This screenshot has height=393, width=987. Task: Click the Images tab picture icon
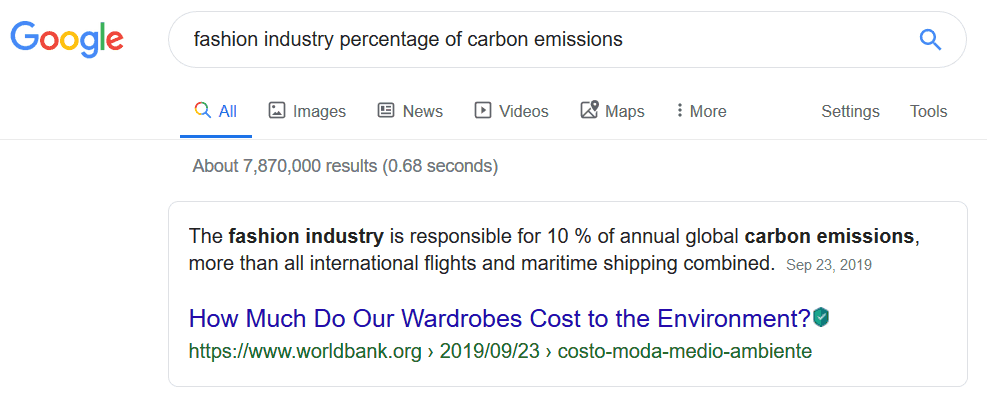click(x=277, y=111)
